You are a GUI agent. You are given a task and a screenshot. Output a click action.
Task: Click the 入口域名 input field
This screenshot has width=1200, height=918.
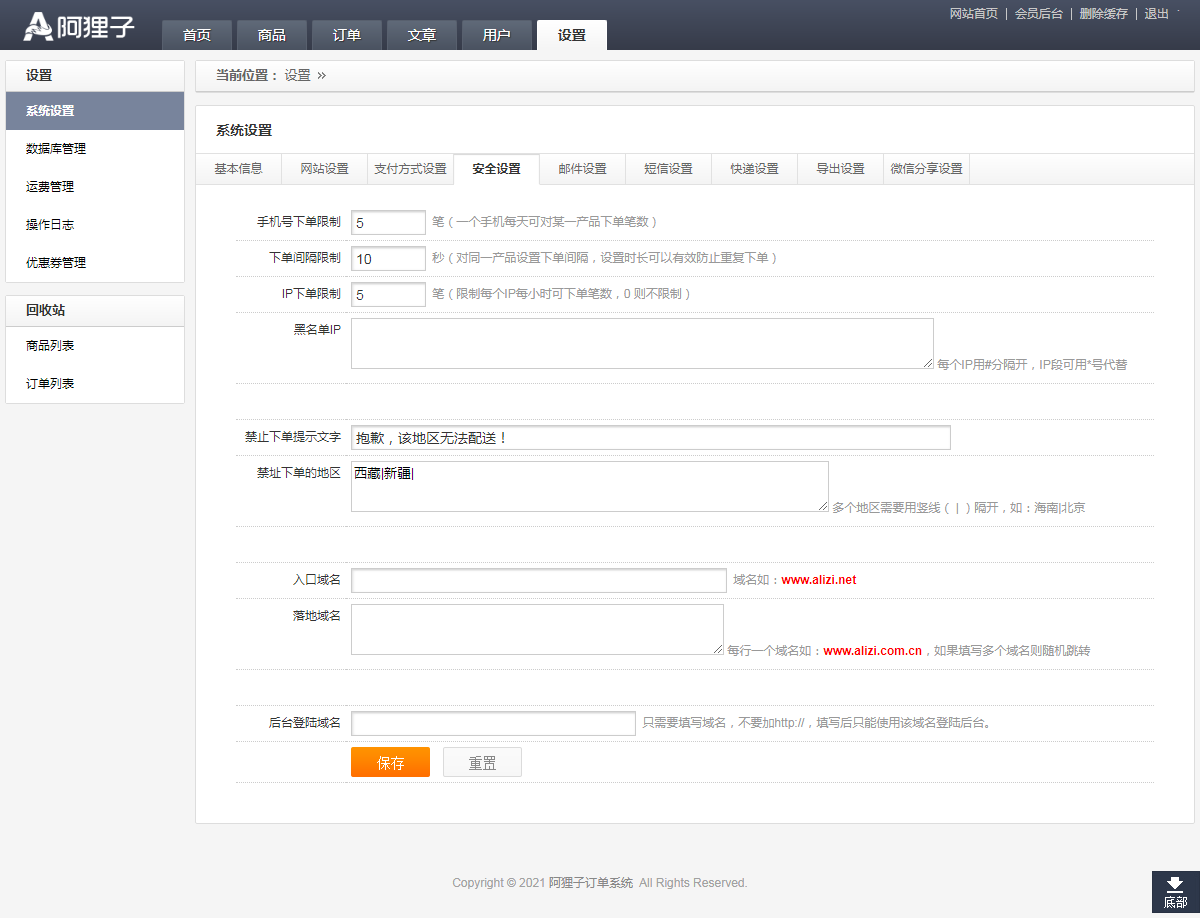click(538, 581)
